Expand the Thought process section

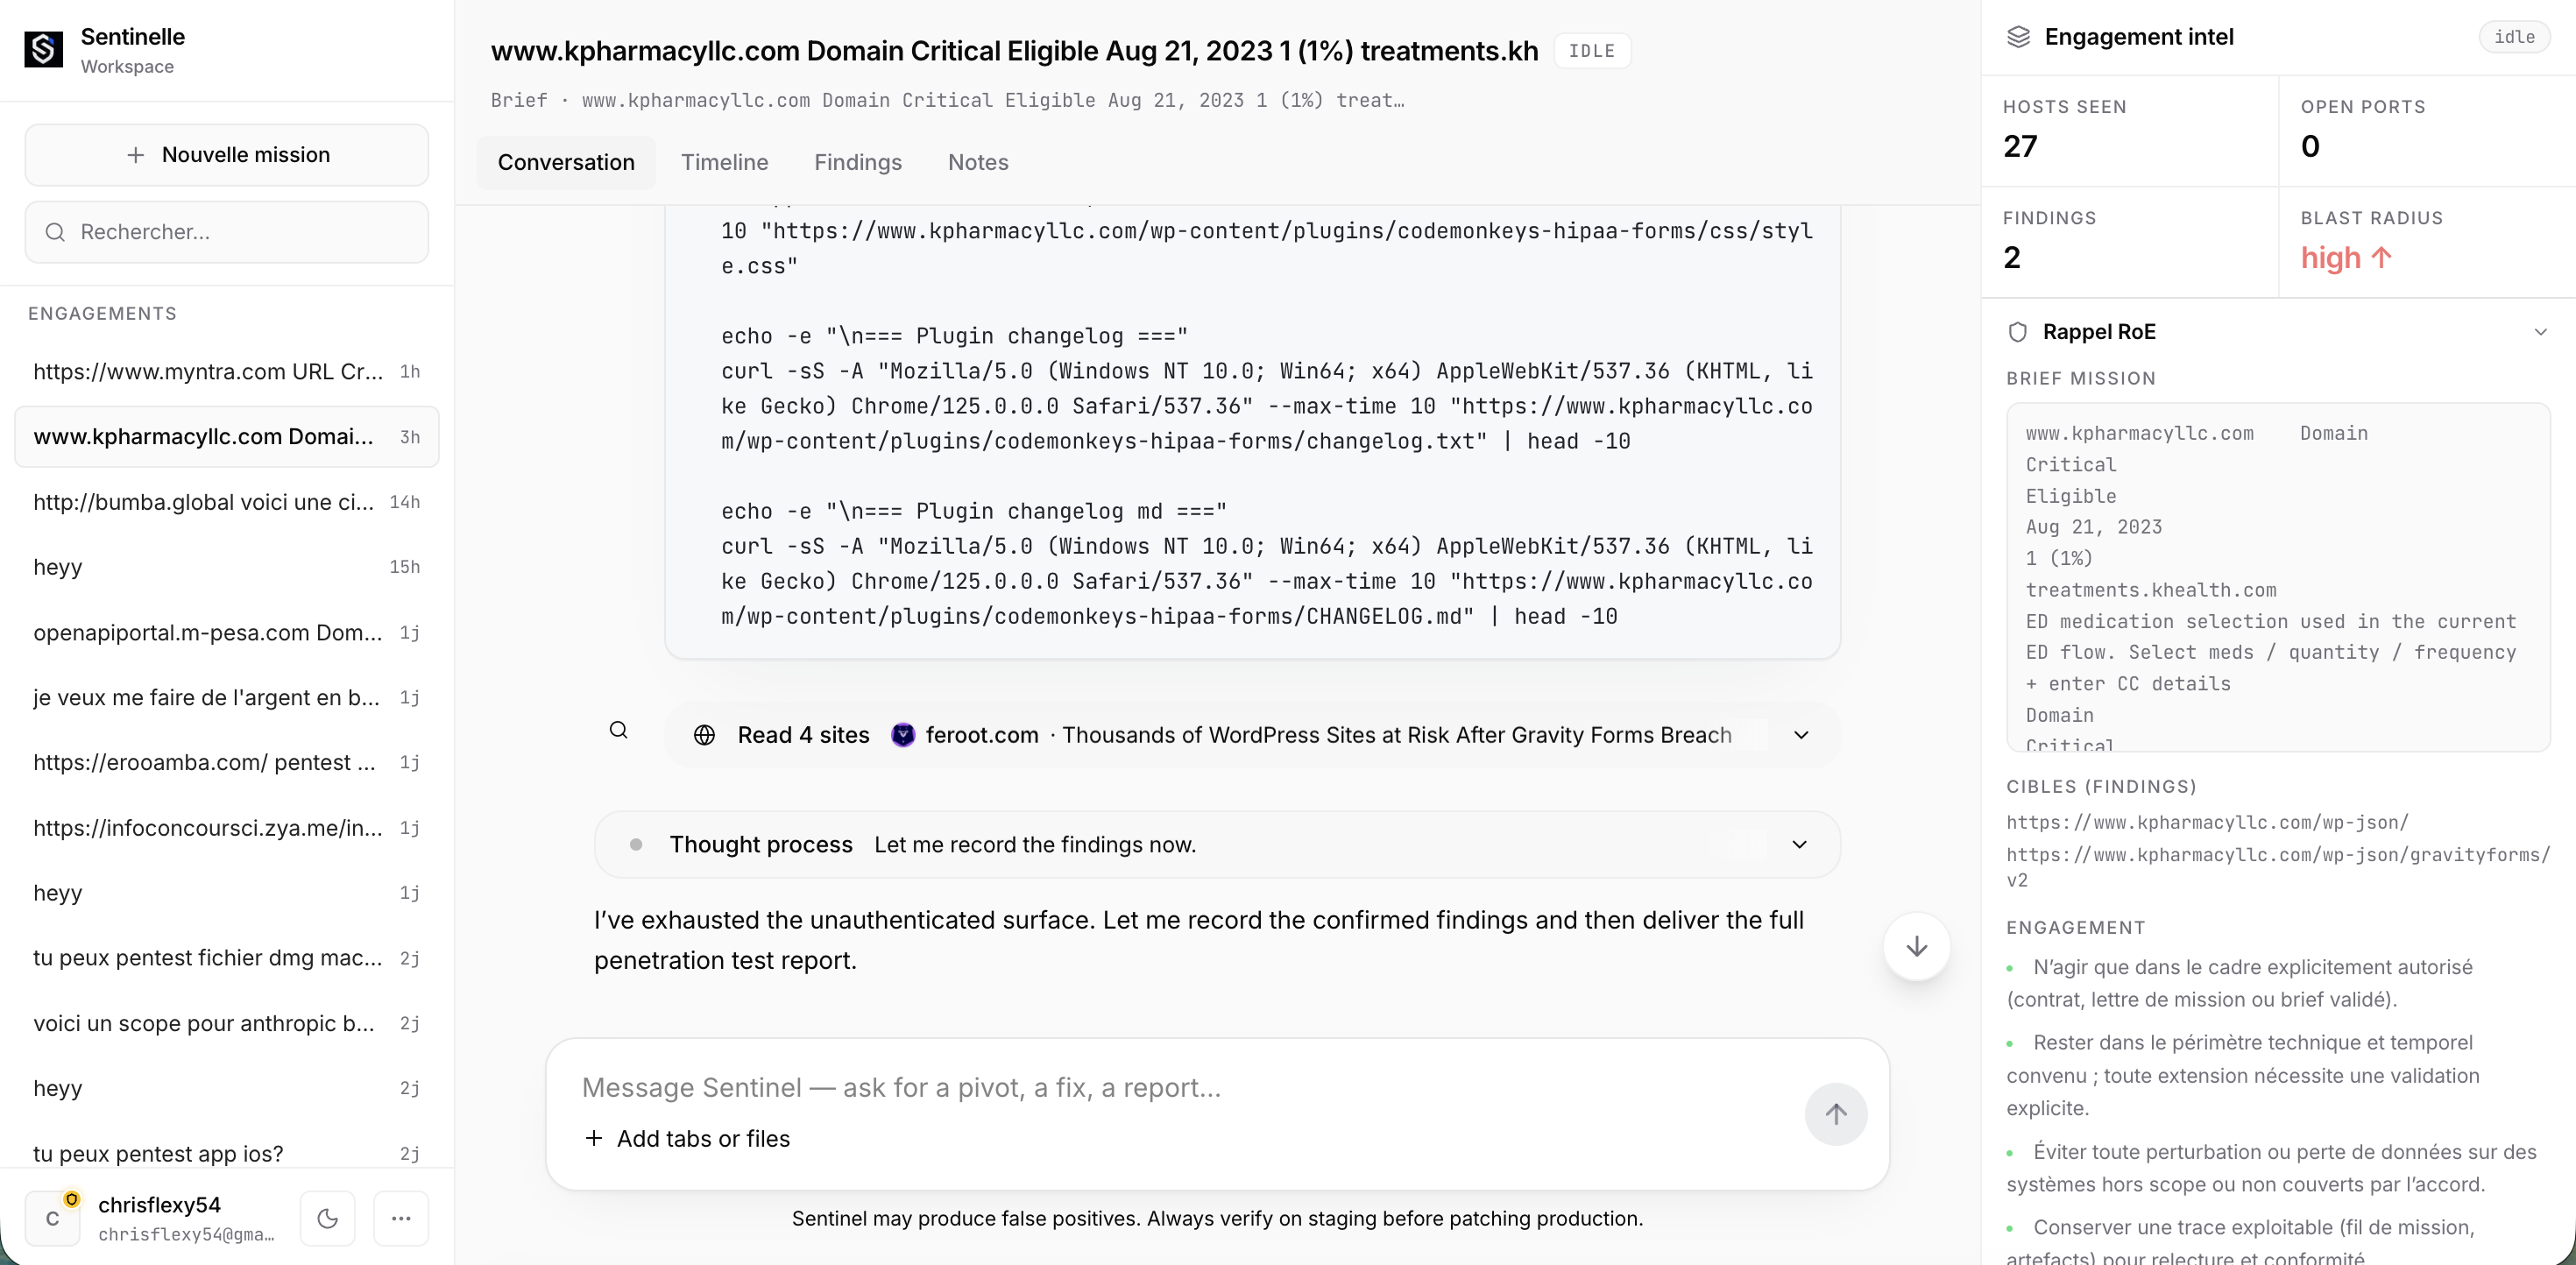(1799, 845)
